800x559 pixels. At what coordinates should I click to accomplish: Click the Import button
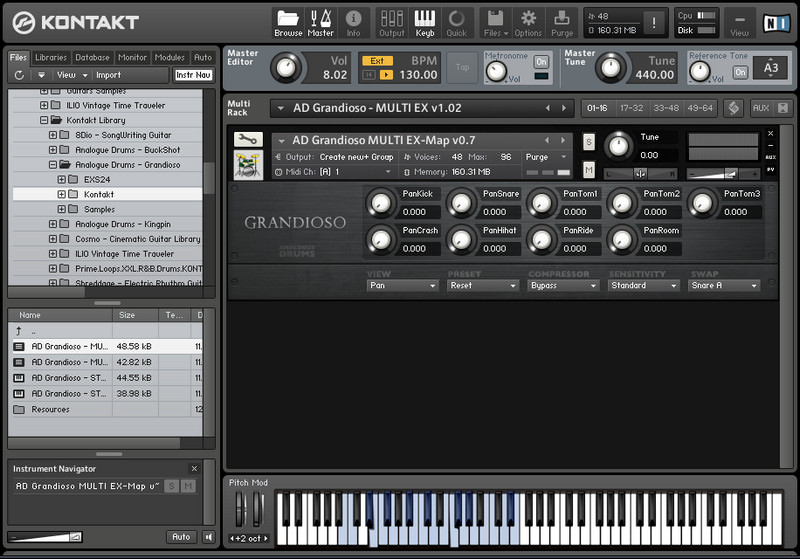[x=108, y=75]
